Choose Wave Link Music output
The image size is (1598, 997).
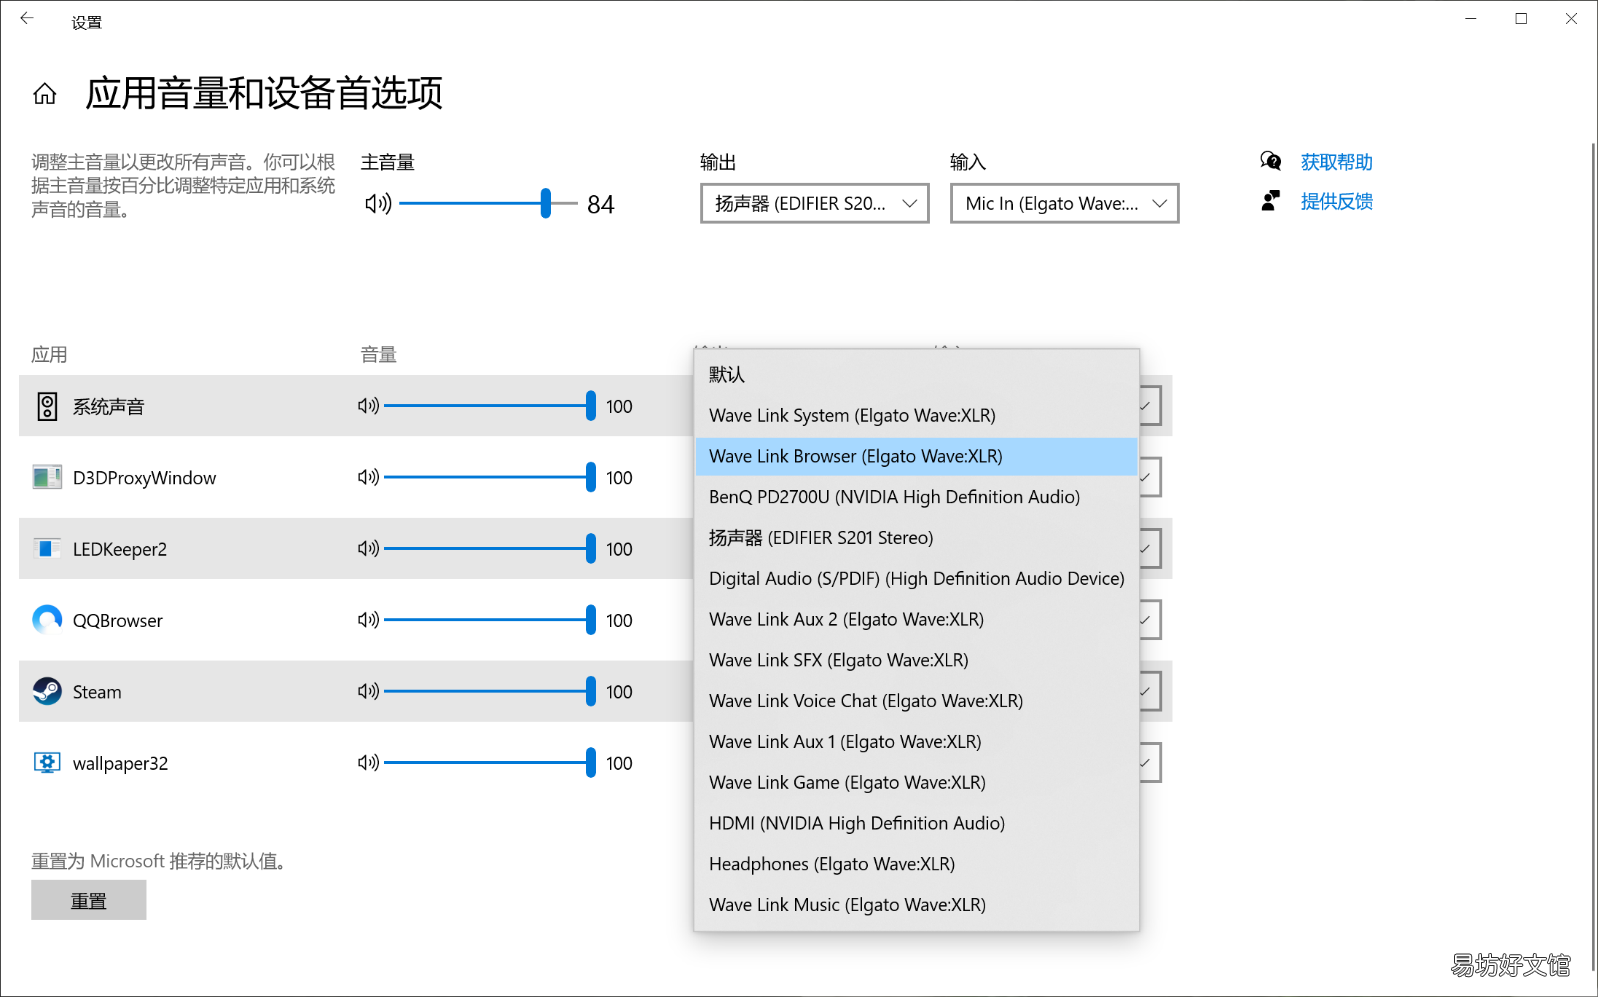point(916,905)
